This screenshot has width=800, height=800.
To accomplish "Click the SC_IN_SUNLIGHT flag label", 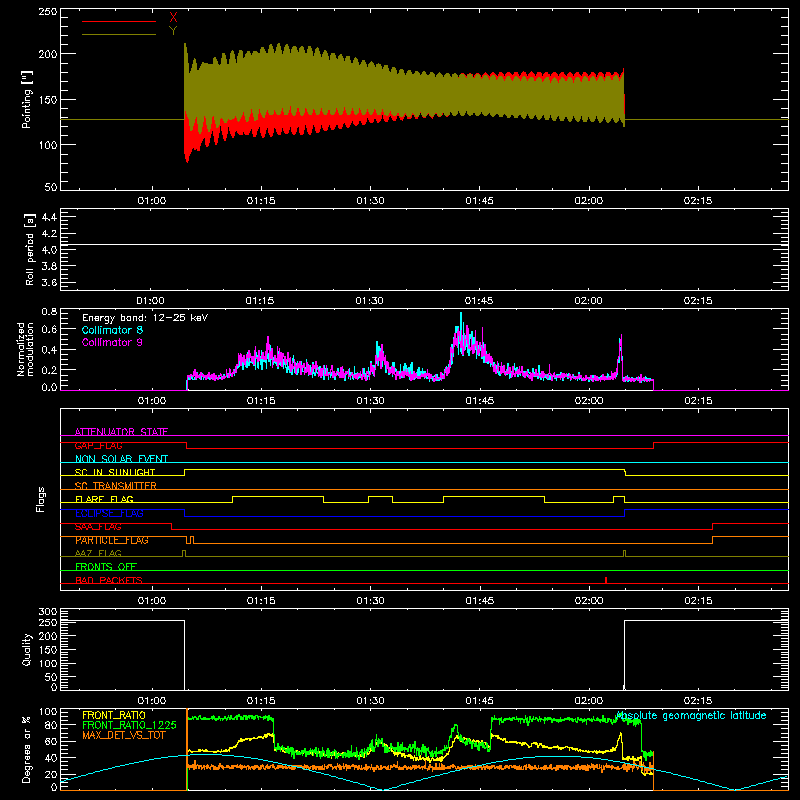I will tap(115, 472).
